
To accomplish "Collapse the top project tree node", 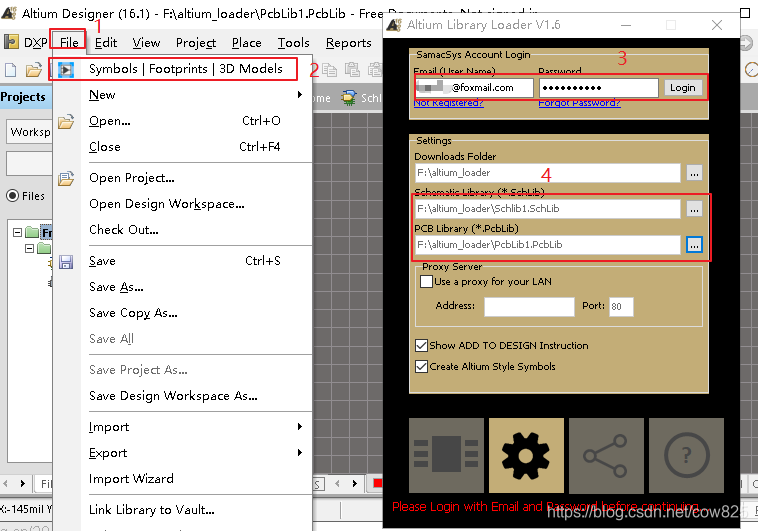I will (x=17, y=233).
